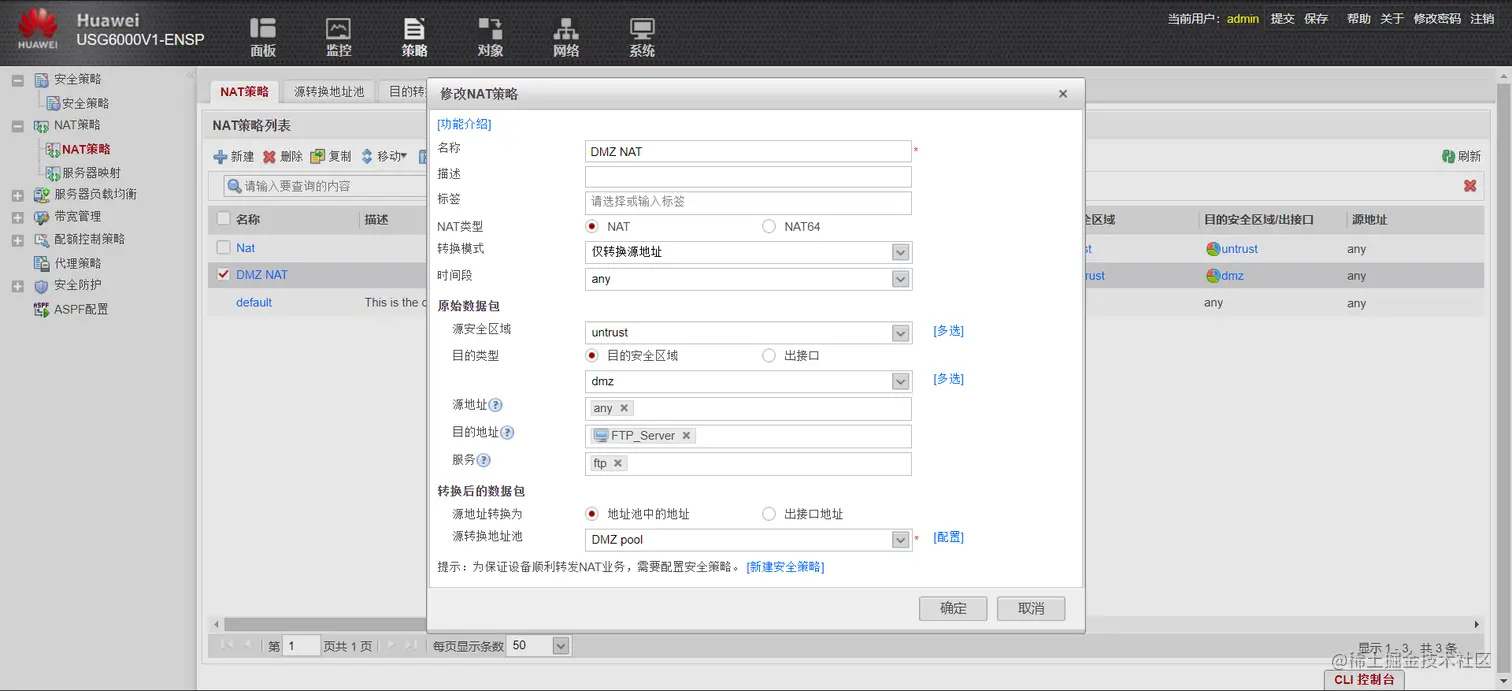This screenshot has width=1512, height=691.
Task: Open the 源转换地址池 DMZ pool dropdown
Action: (x=899, y=537)
